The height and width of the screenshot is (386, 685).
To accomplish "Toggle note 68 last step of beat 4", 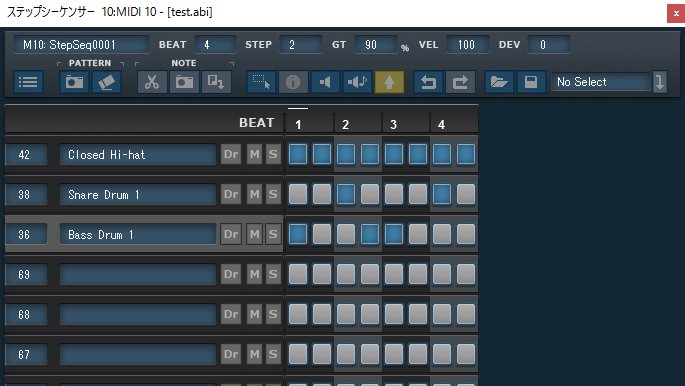I will 466,314.
